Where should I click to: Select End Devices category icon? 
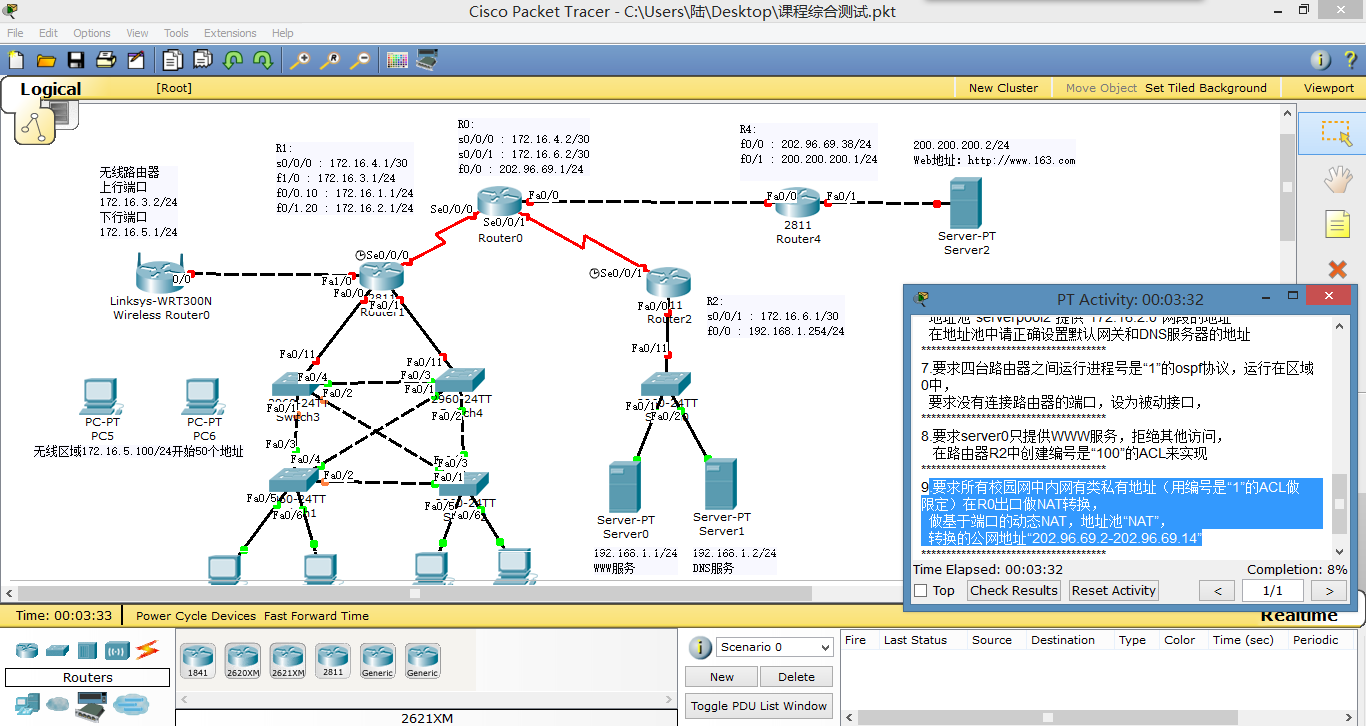[x=27, y=704]
